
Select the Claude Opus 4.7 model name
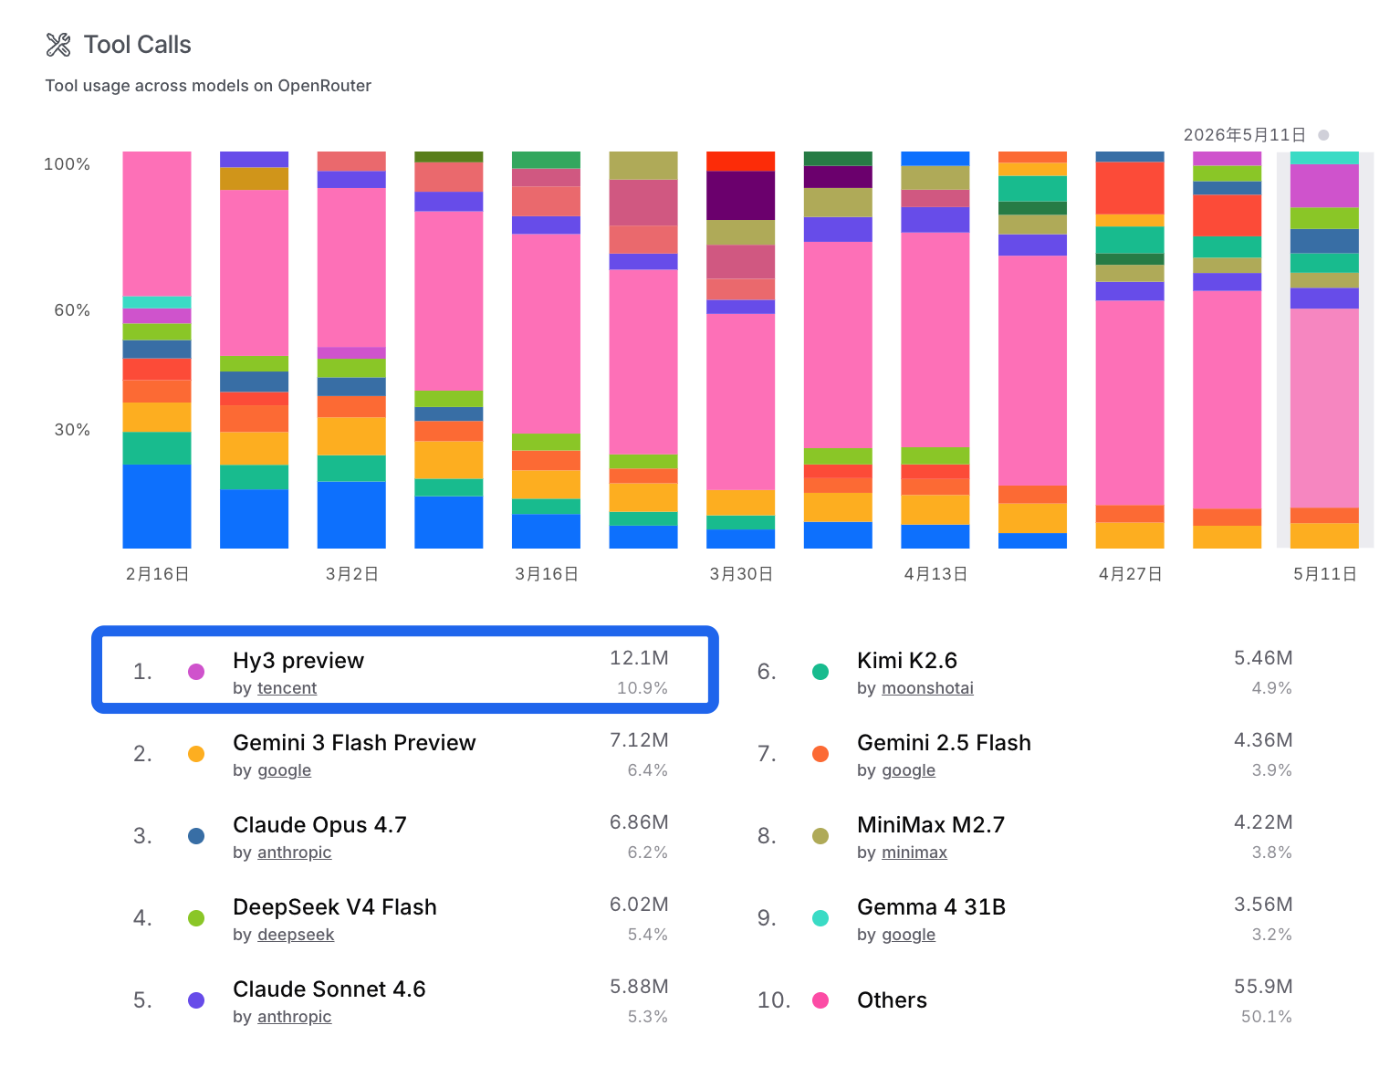(x=319, y=824)
